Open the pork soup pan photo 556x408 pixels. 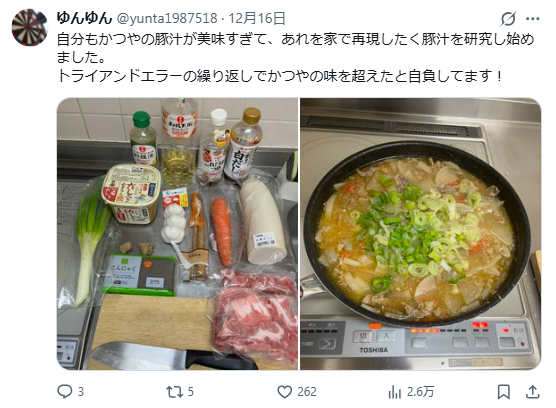pyautogui.click(x=421, y=234)
